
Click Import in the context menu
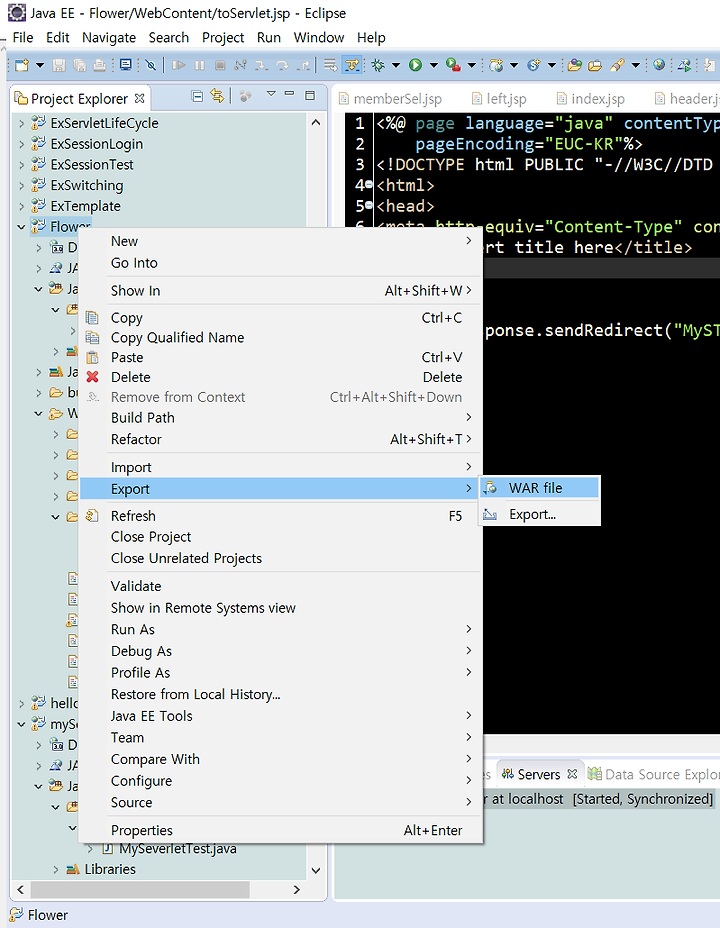280,468
